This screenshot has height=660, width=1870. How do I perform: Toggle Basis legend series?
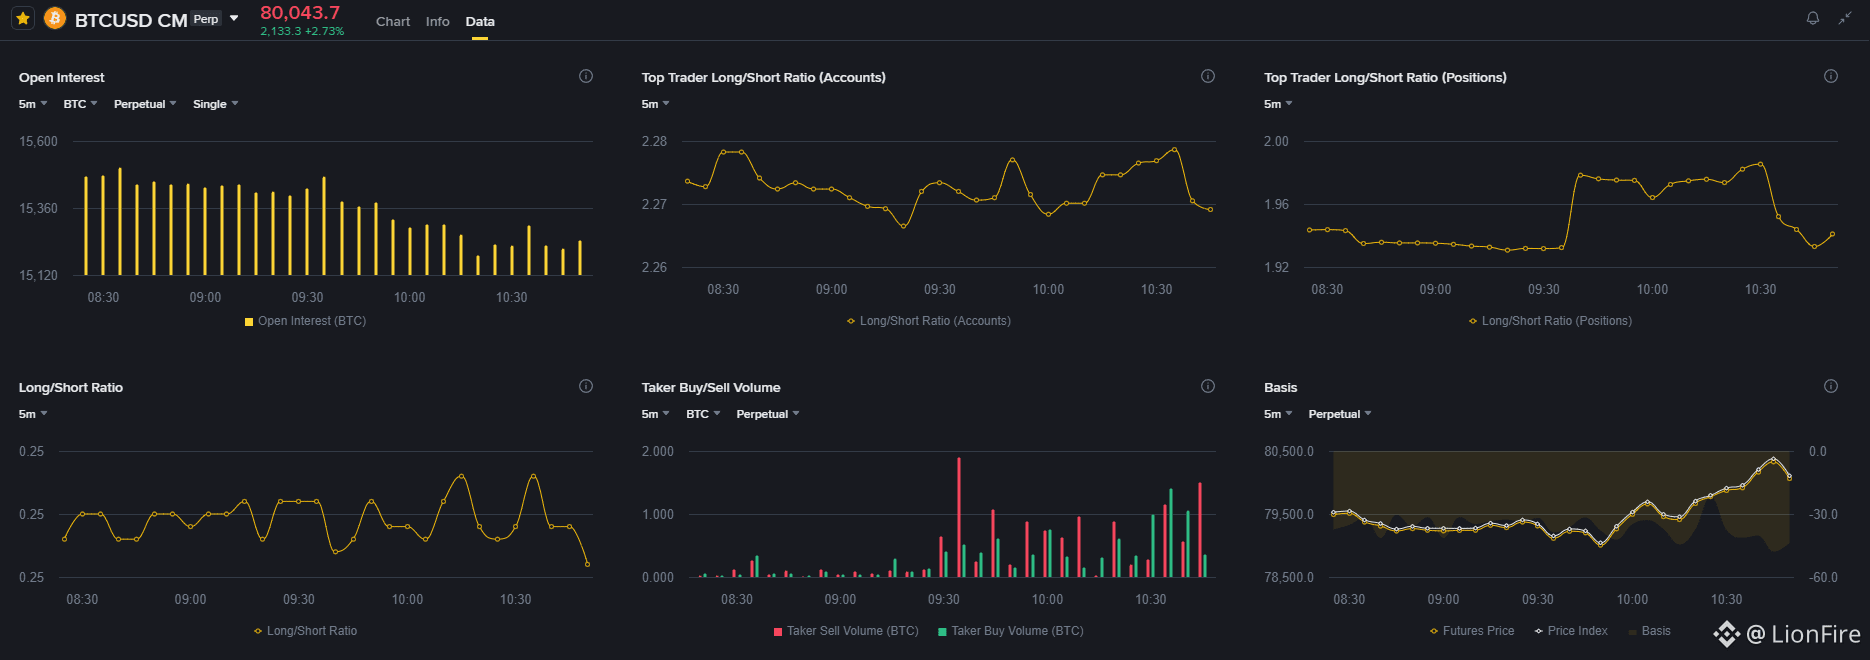(x=1649, y=631)
